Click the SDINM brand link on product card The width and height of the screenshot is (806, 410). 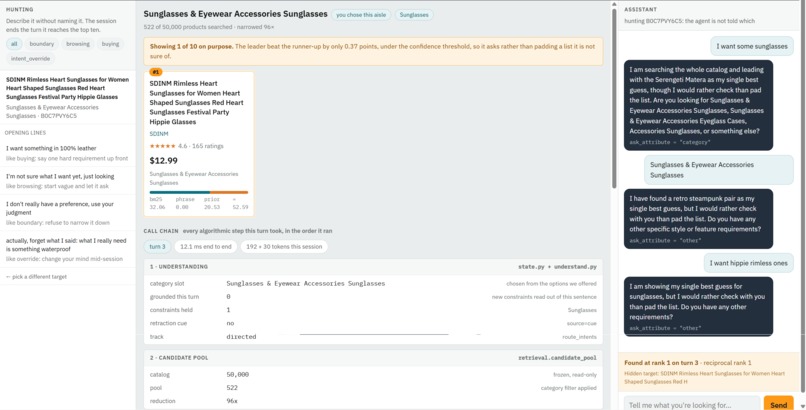click(159, 134)
